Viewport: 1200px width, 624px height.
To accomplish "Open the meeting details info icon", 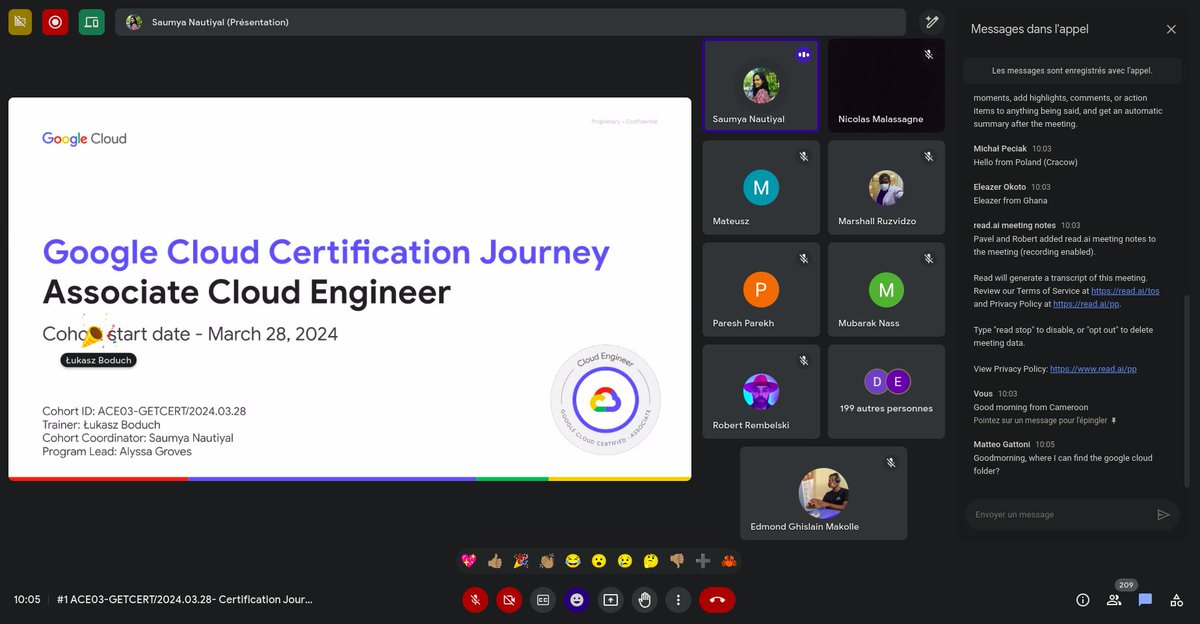I will [1082, 600].
